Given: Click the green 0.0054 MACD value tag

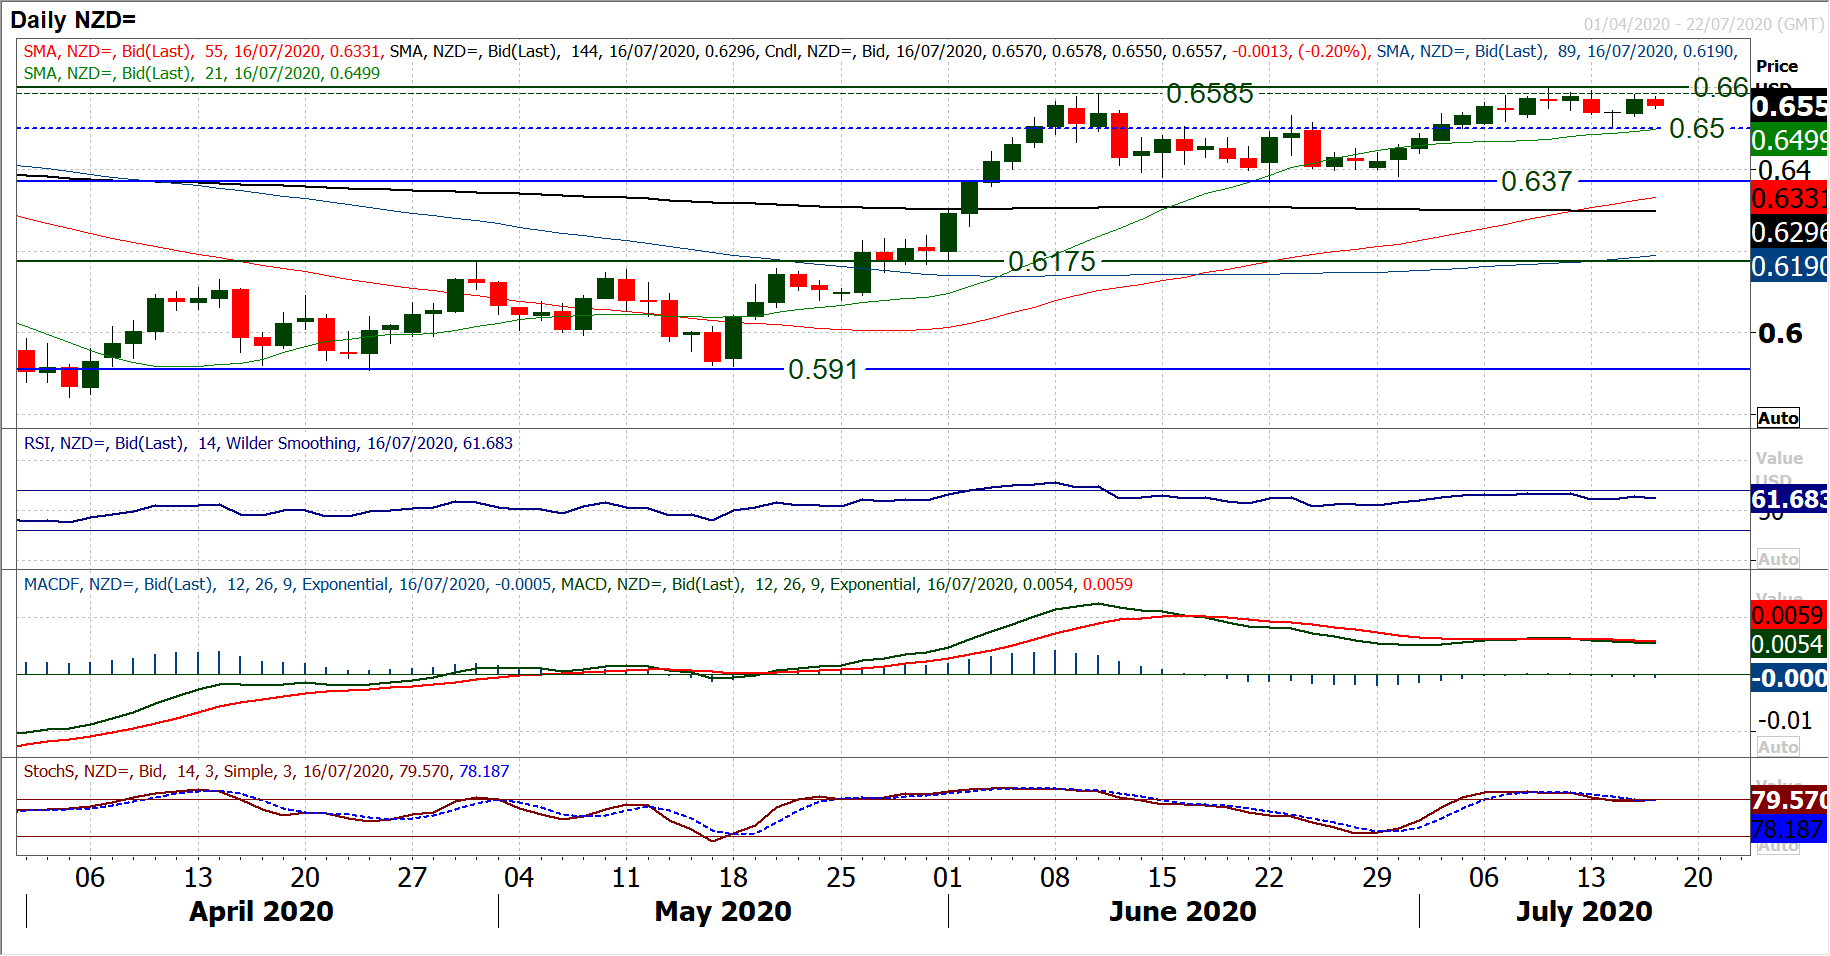Looking at the screenshot, I should coord(1789,644).
